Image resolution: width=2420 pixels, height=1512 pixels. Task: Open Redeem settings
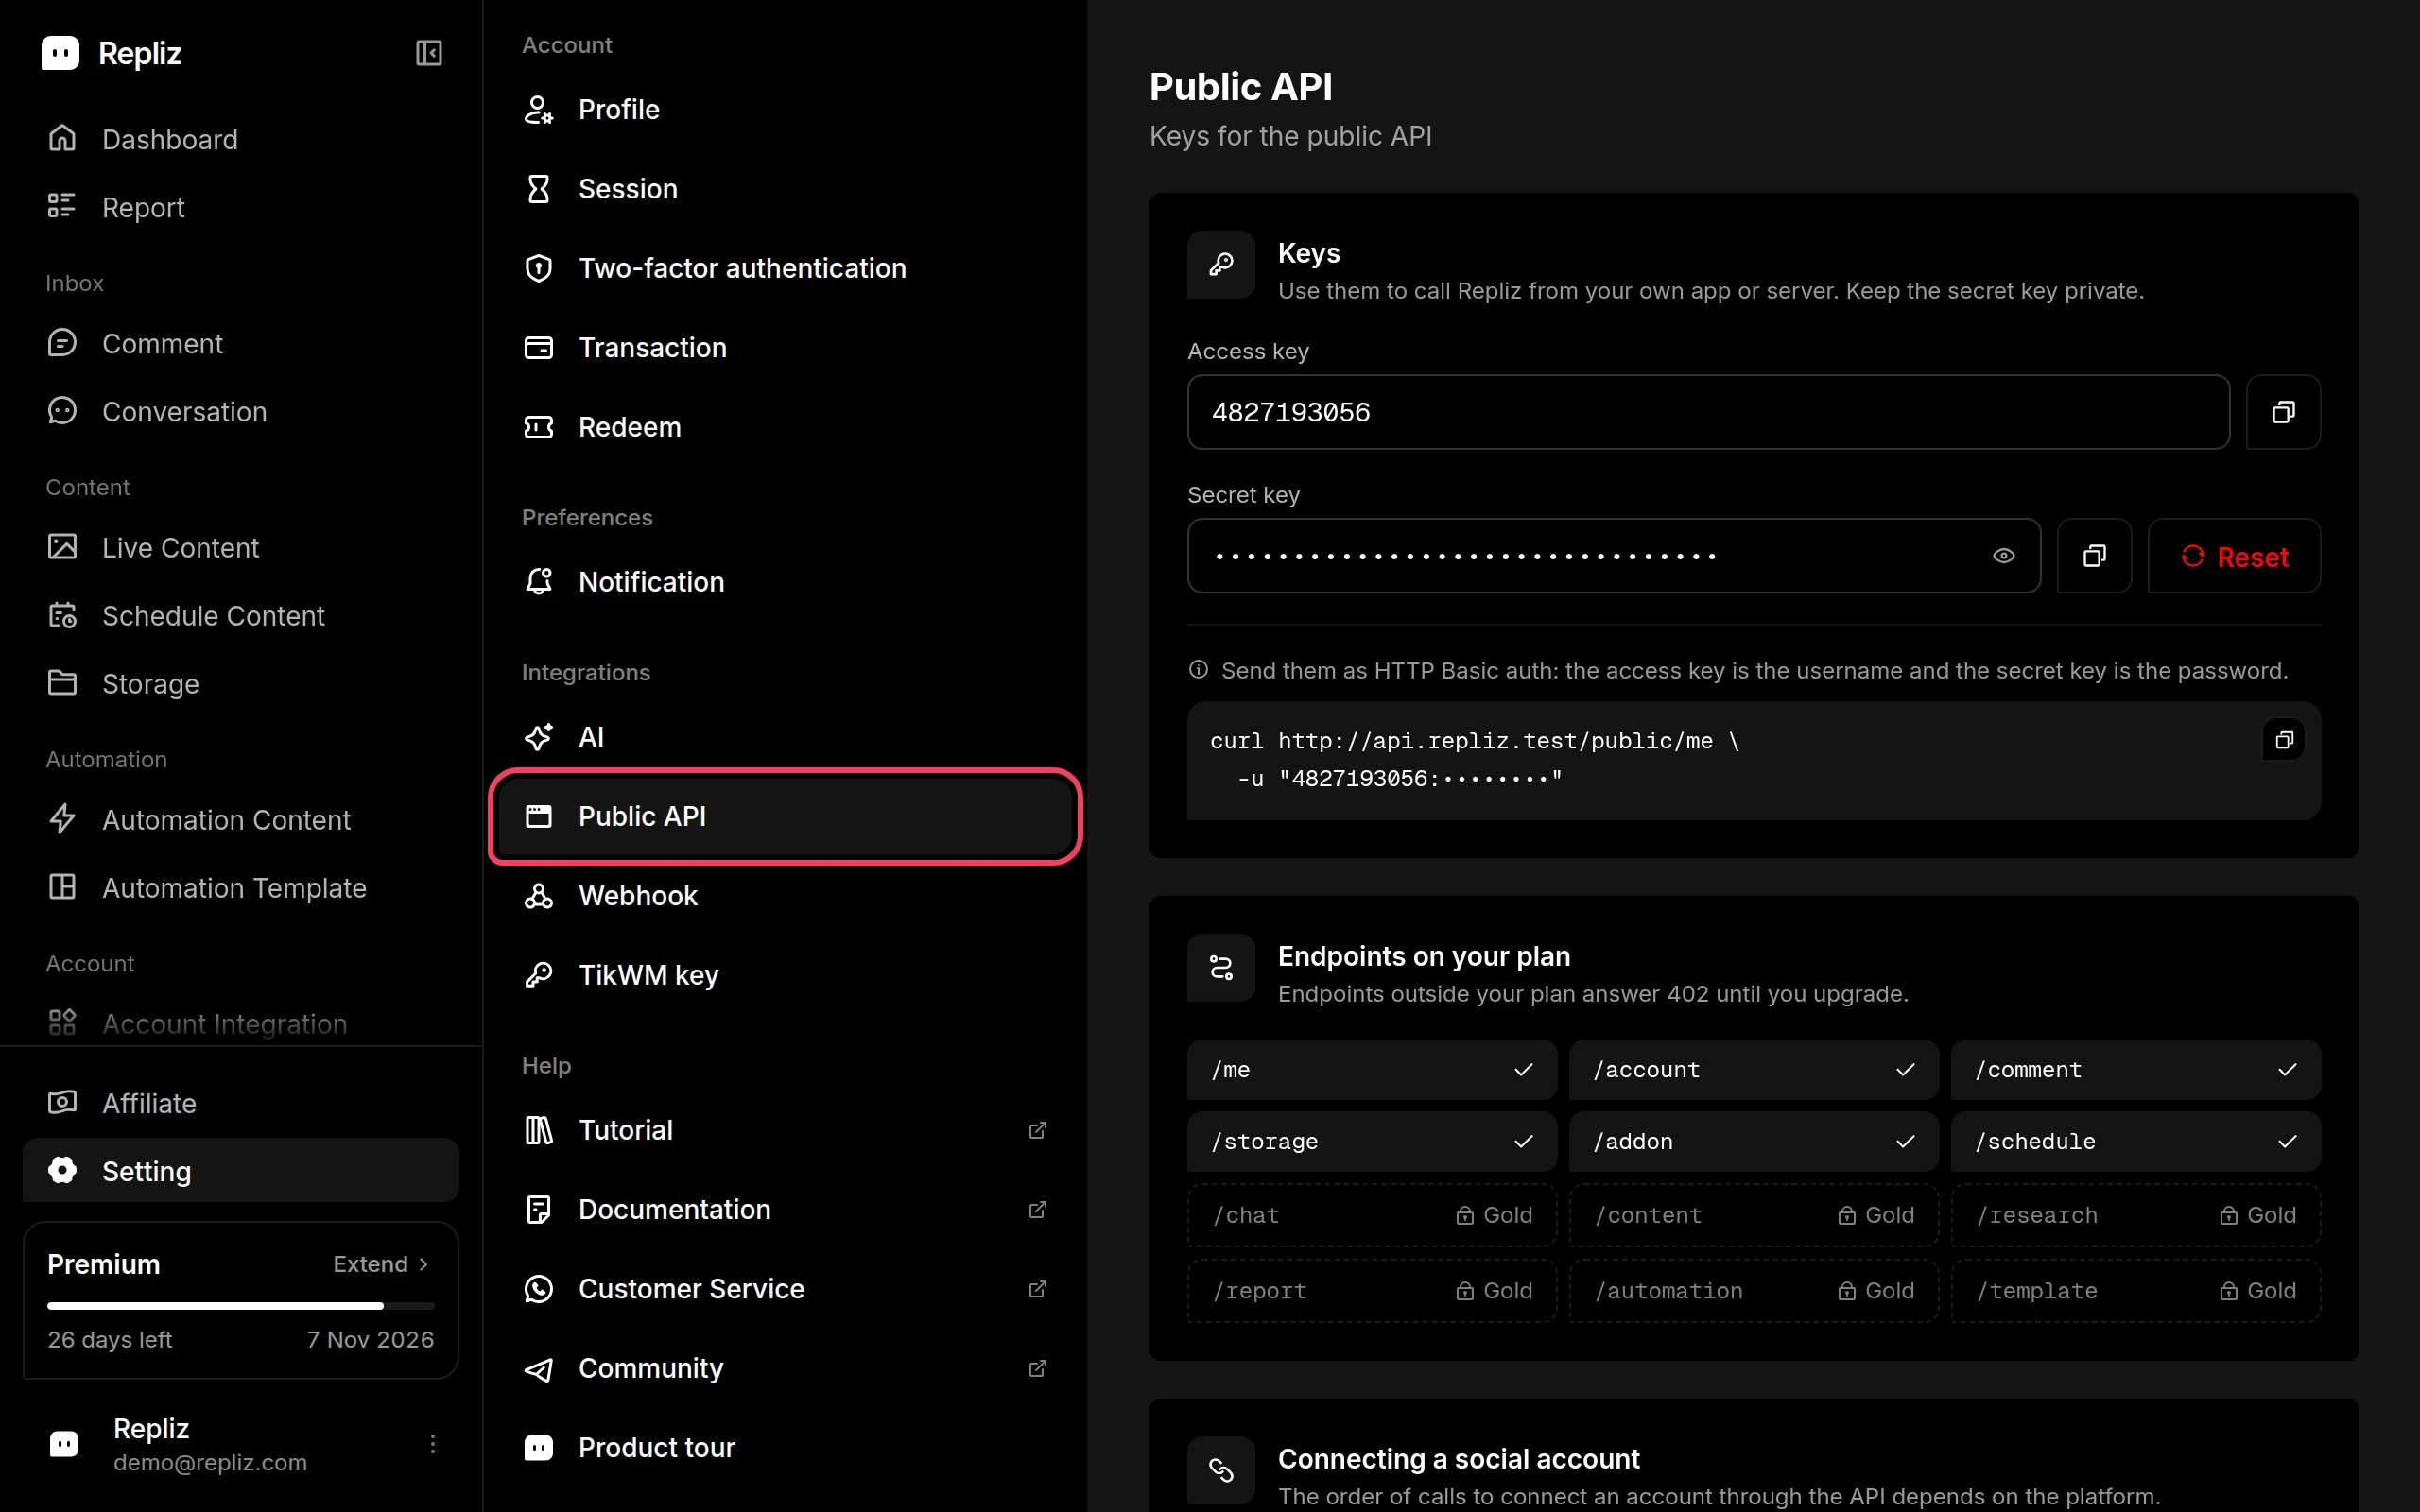(x=785, y=427)
